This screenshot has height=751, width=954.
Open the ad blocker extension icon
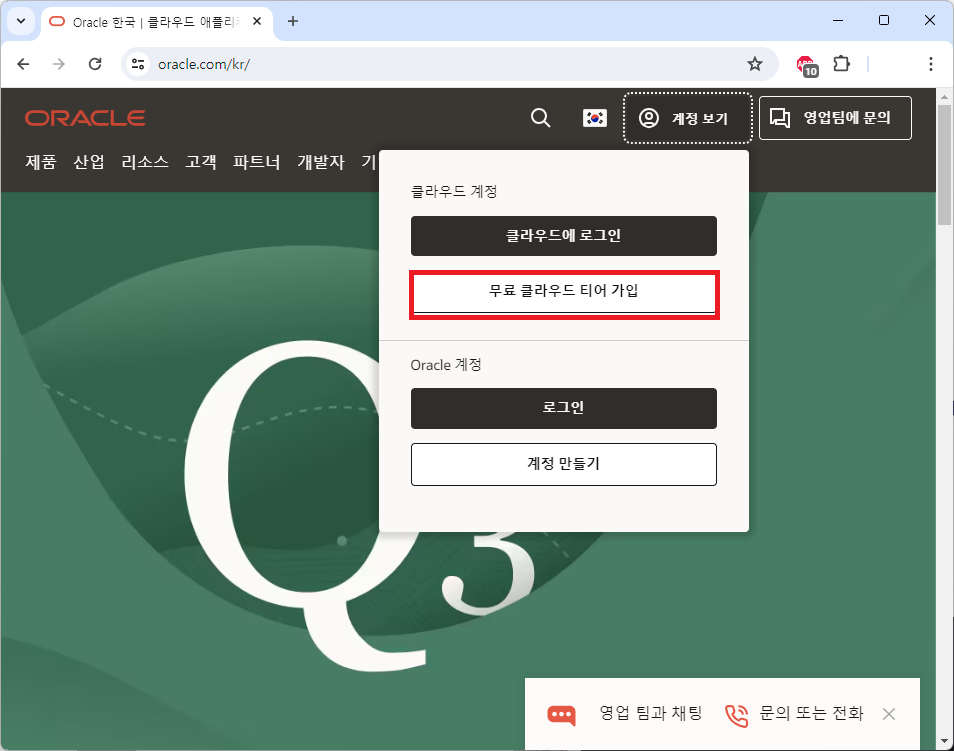pos(807,65)
